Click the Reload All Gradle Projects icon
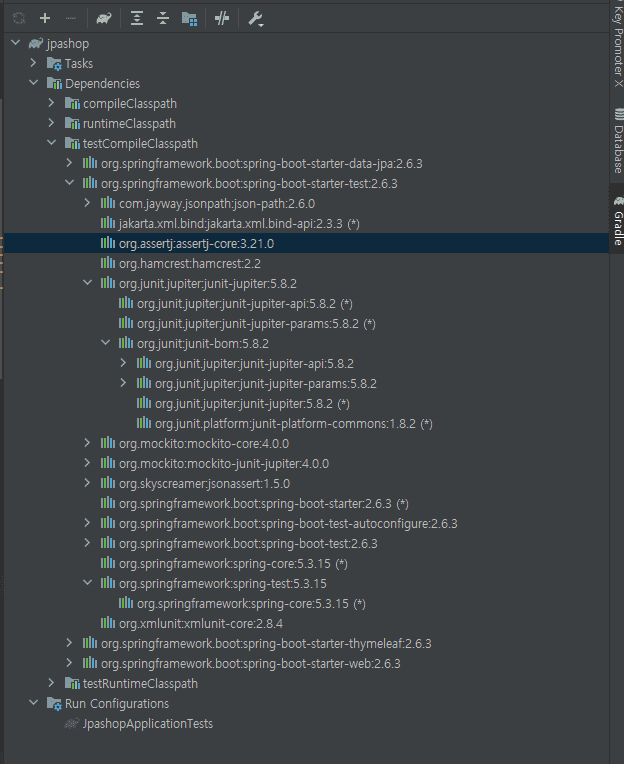Screen dimensions: 624x764 coord(19,19)
